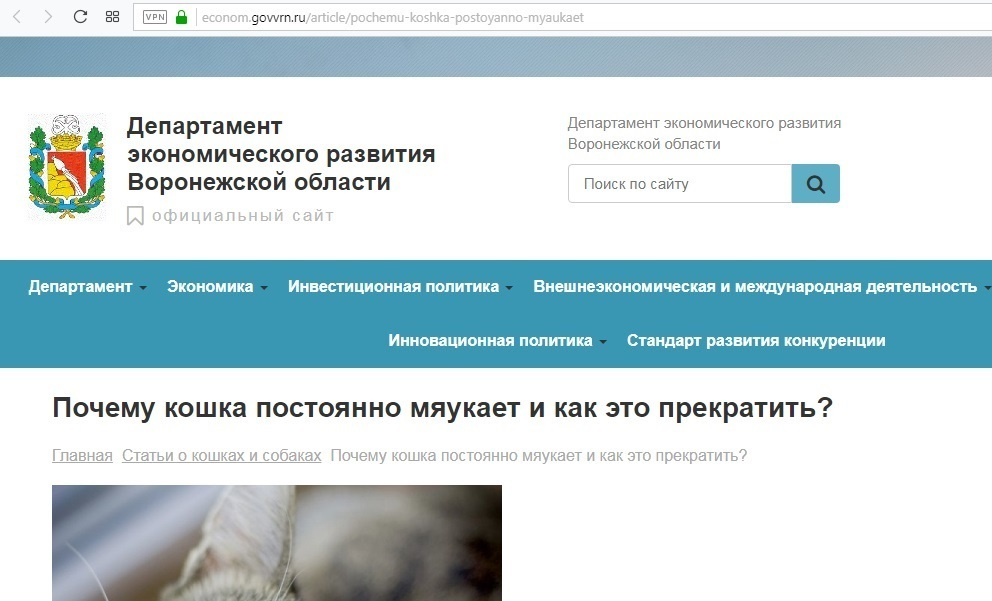Go back using browser back arrow
Image resolution: width=992 pixels, height=601 pixels.
(17, 17)
